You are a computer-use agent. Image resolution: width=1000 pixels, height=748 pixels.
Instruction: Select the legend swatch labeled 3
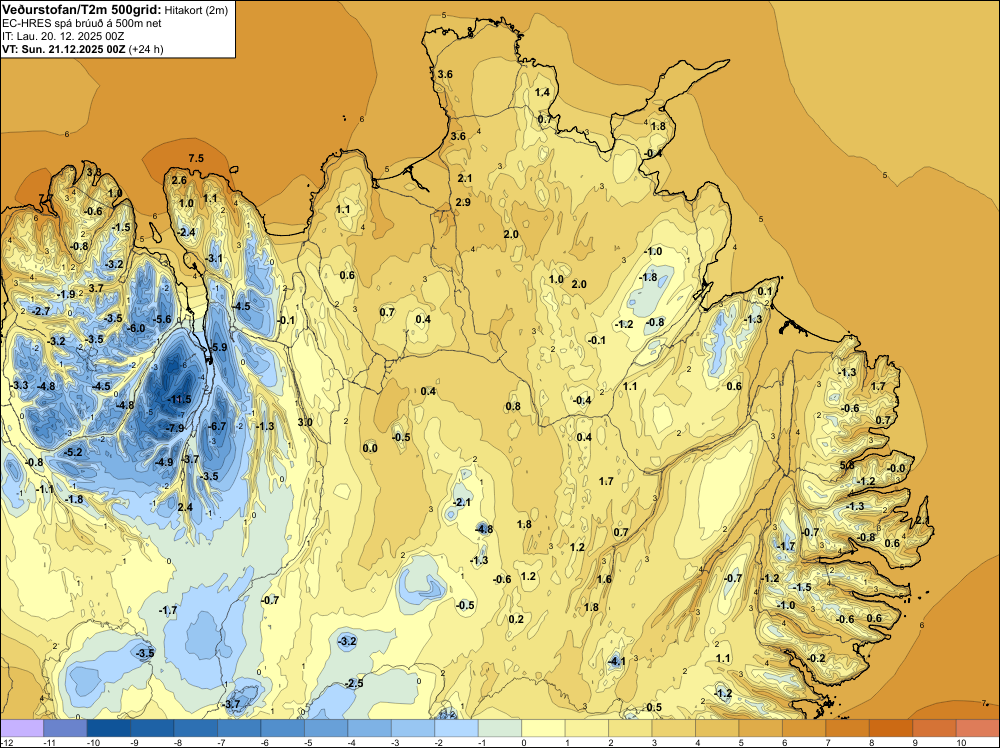(x=673, y=728)
